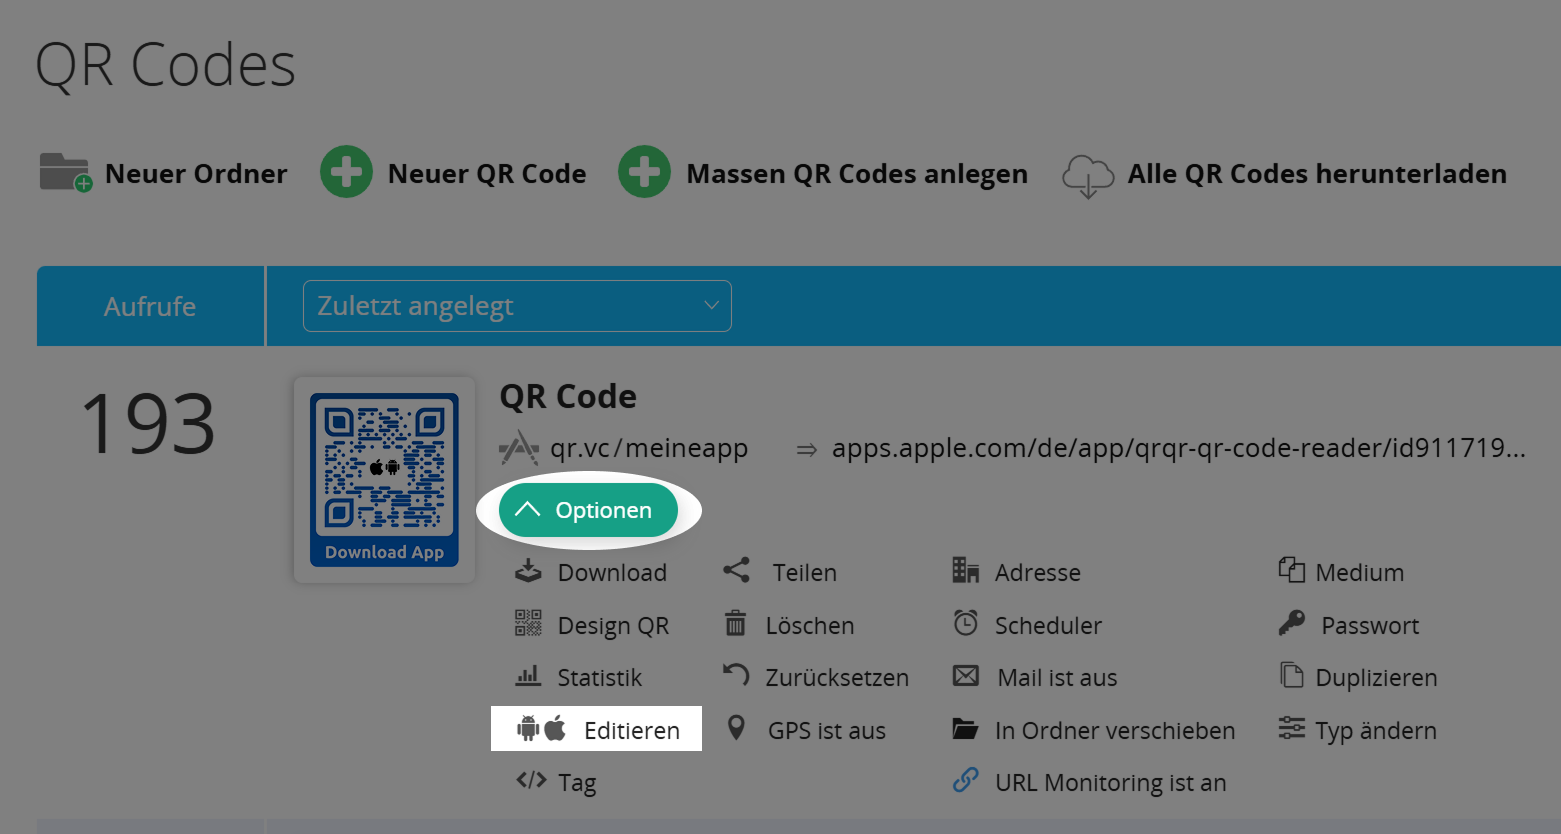Open the qr.vc/meineapp short link

(650, 447)
